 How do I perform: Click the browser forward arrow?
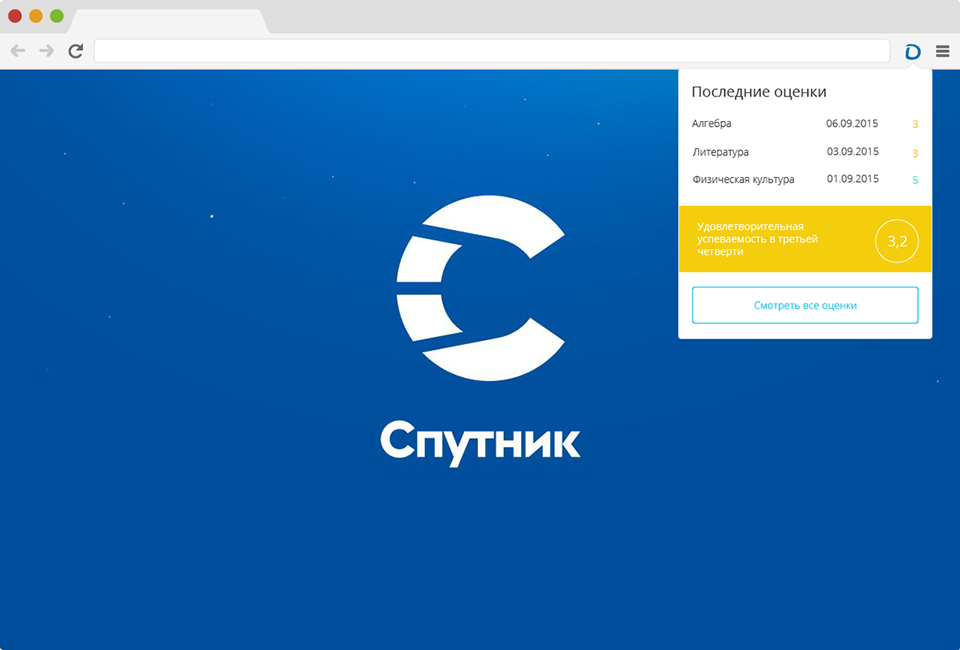(46, 51)
